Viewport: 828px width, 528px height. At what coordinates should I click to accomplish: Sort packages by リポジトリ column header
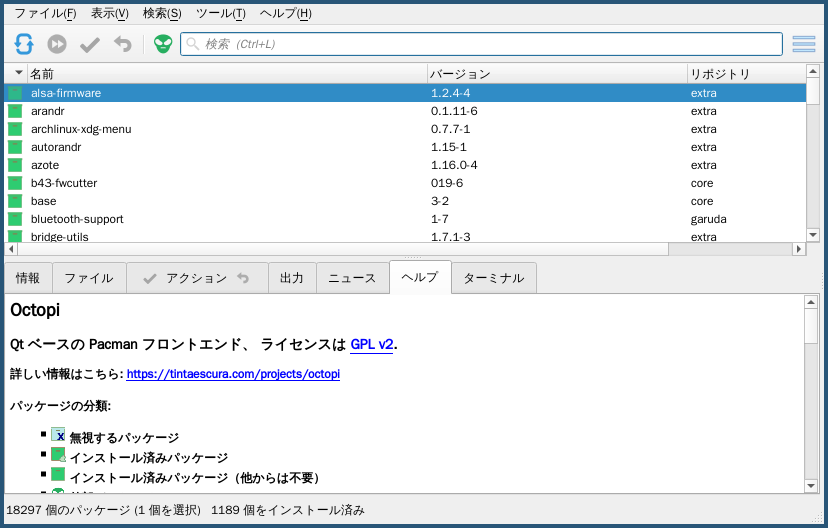(x=747, y=73)
